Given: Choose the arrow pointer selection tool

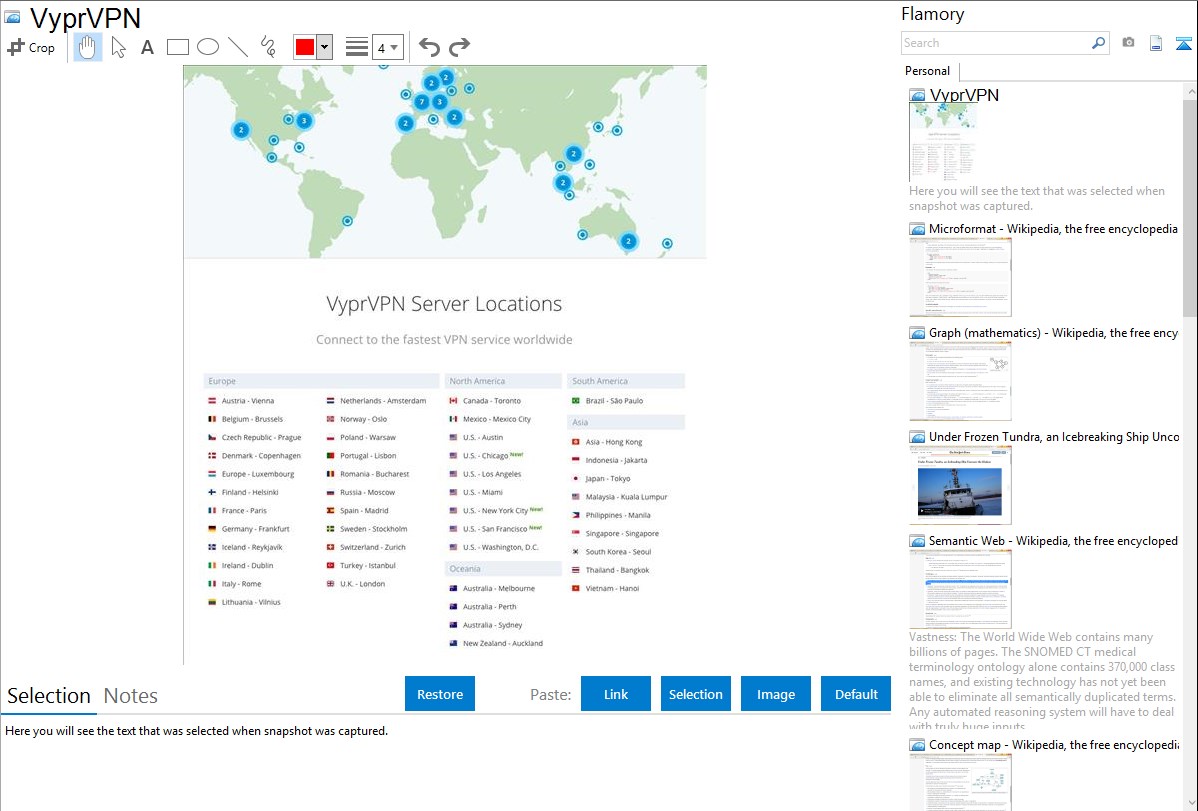Looking at the screenshot, I should click(x=118, y=47).
